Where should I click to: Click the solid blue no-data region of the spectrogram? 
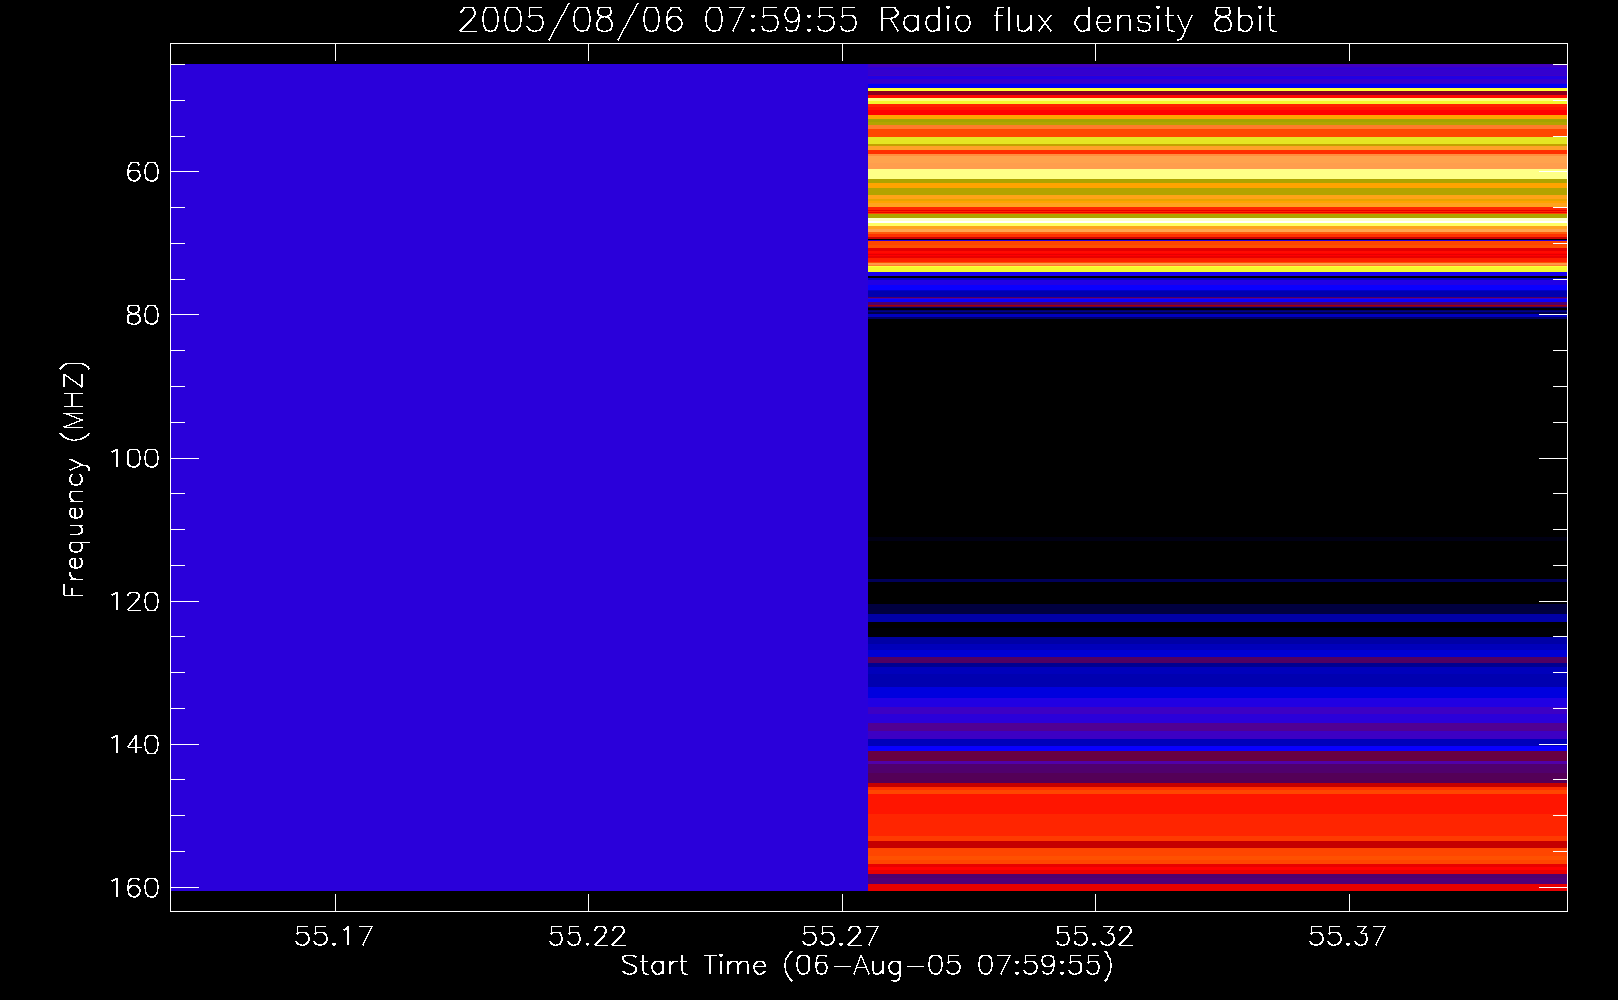click(519, 477)
